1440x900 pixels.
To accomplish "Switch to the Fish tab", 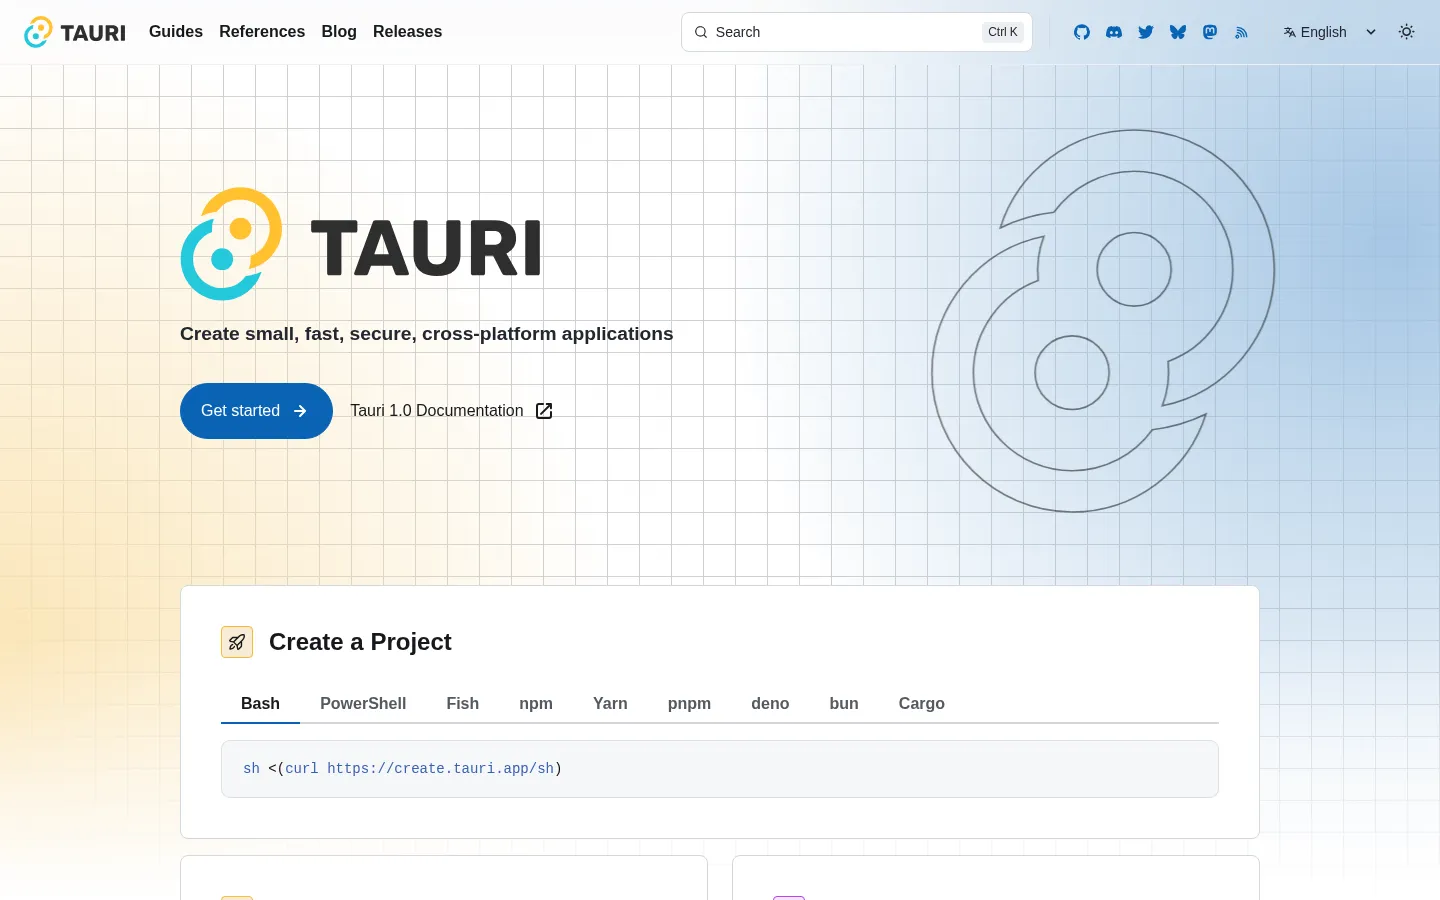I will [462, 704].
